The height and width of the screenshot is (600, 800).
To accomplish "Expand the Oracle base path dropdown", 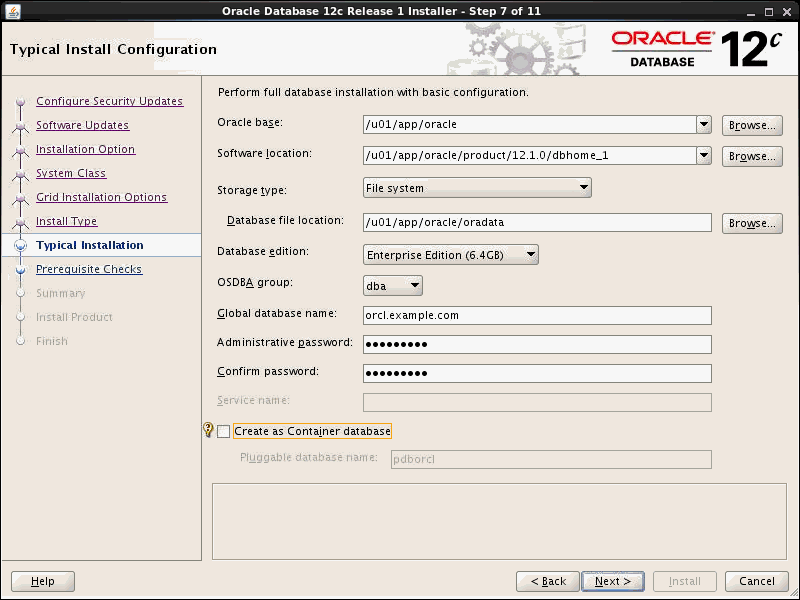I will (x=703, y=124).
